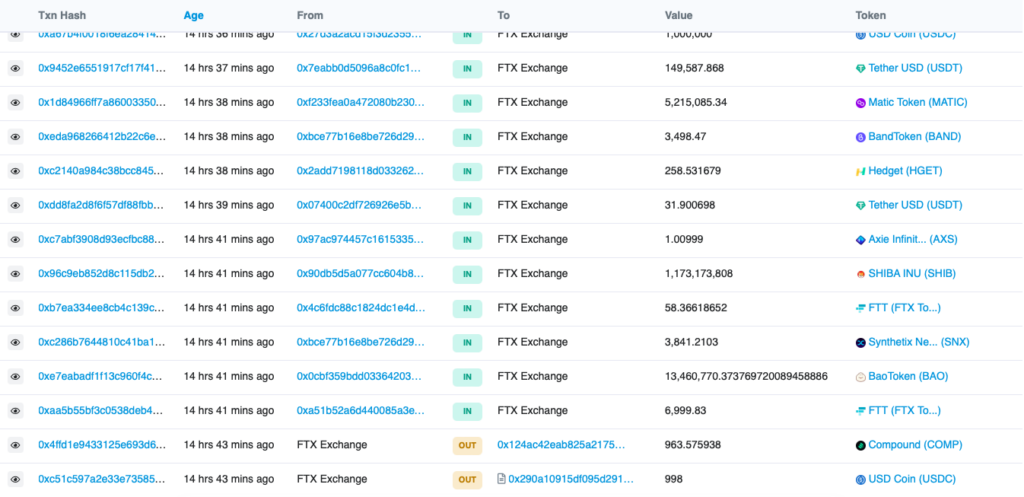The image size is (1024, 497).
Task: Open recipient address 0x124ac42eab825a2175
Action: [561, 445]
